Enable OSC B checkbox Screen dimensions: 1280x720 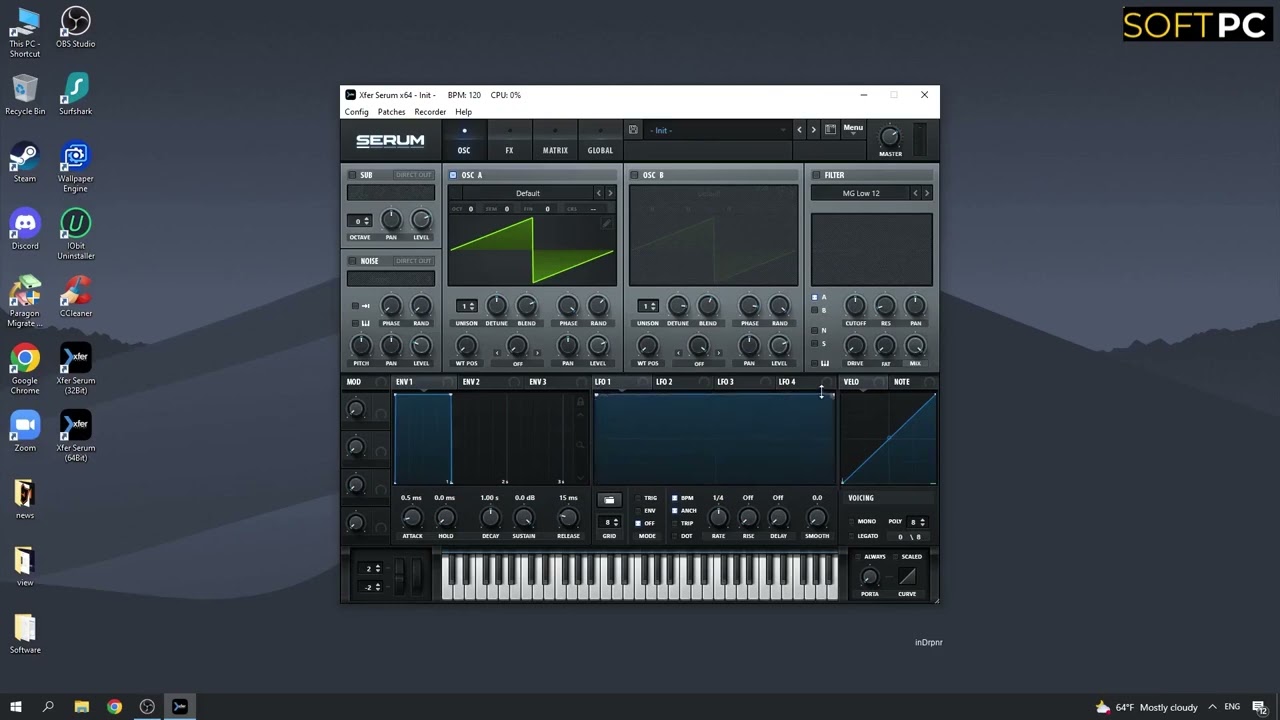(x=634, y=175)
